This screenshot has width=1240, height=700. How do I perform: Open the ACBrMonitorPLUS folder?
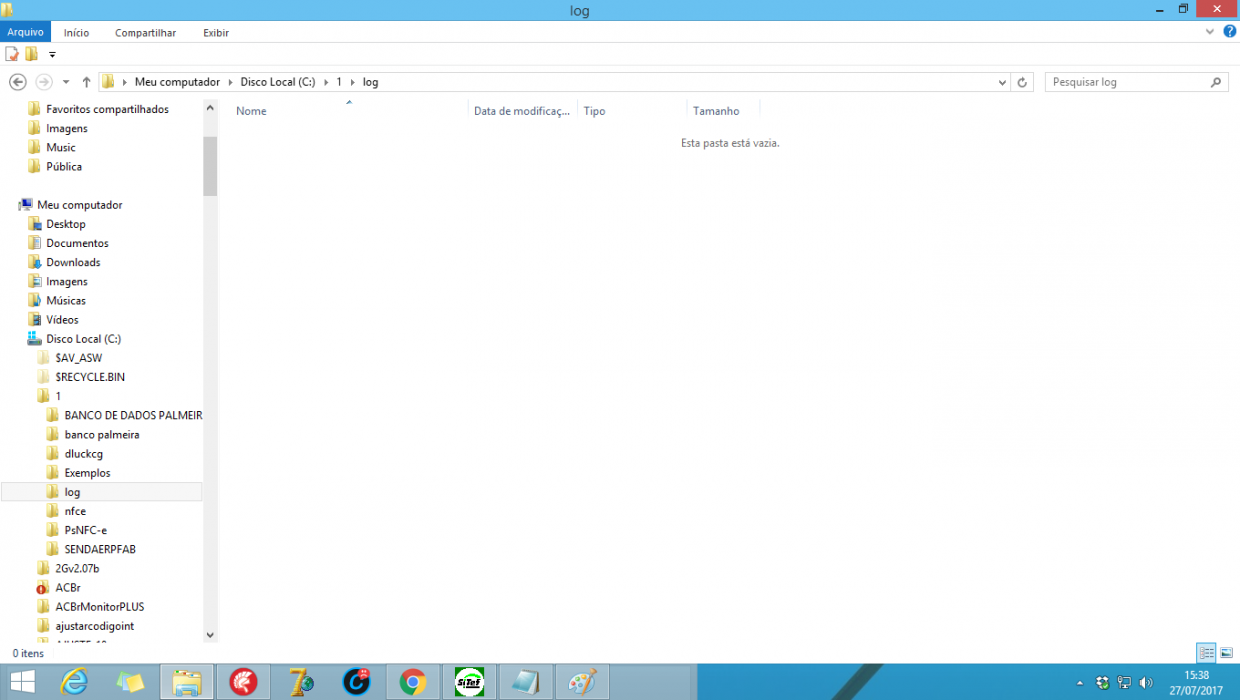click(100, 607)
